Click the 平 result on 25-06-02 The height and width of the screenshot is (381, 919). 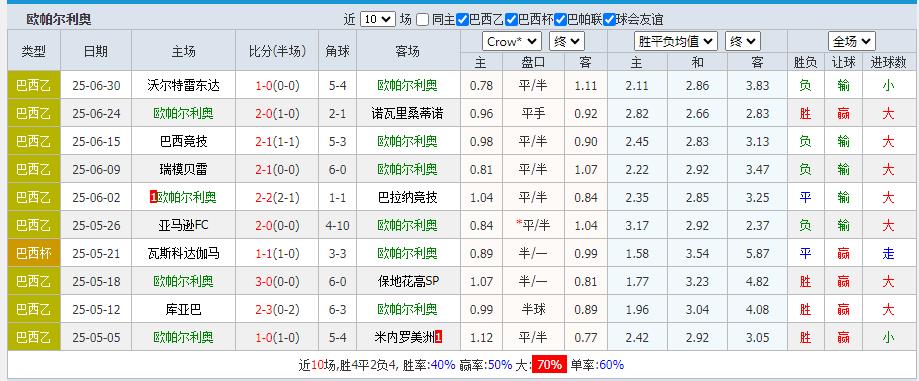(806, 198)
